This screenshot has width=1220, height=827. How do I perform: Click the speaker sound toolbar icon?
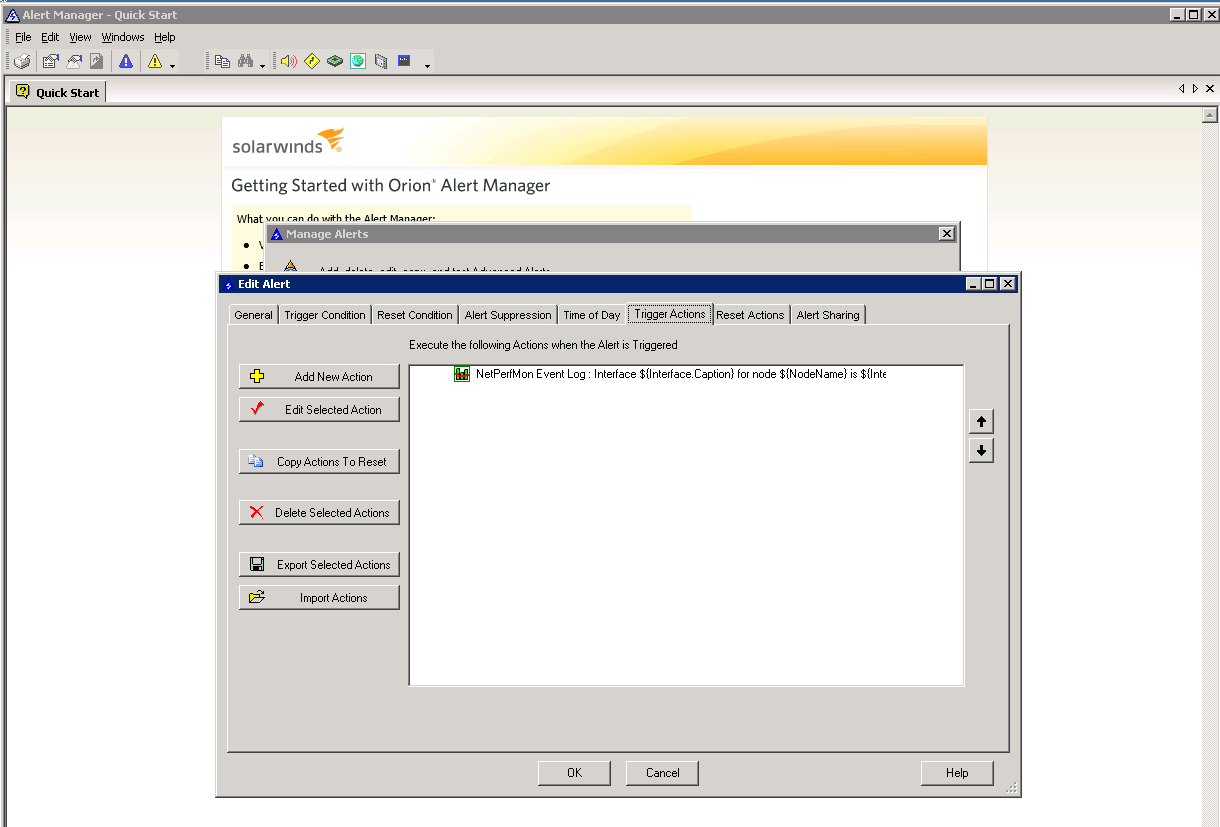[289, 61]
